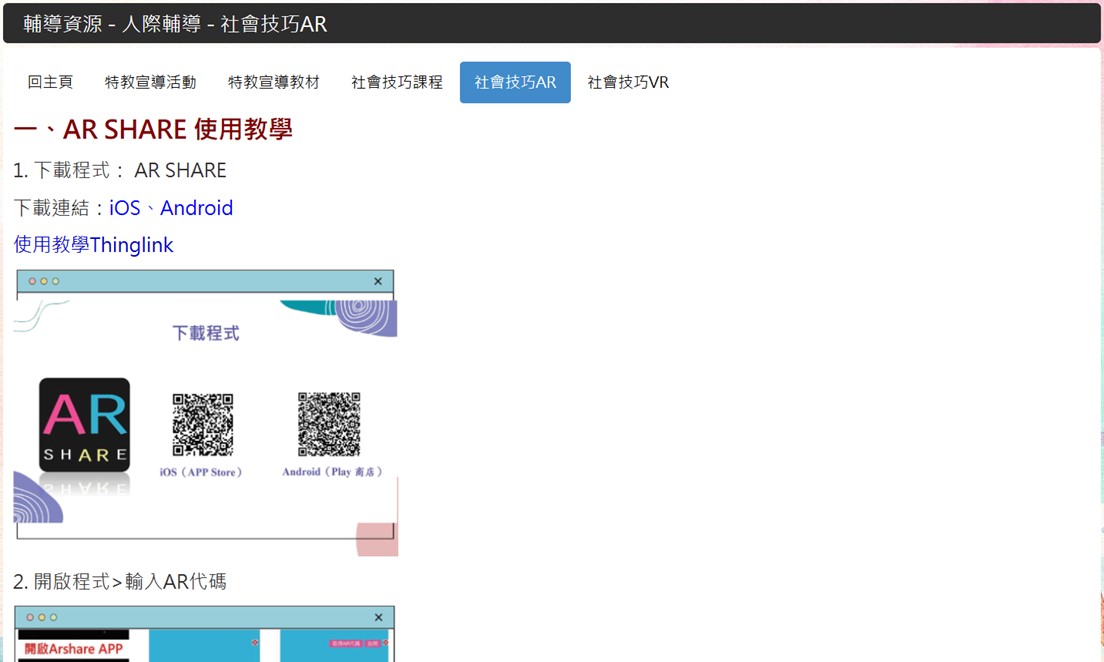
Task: Click the Android Play Store QR code
Action: 329,424
